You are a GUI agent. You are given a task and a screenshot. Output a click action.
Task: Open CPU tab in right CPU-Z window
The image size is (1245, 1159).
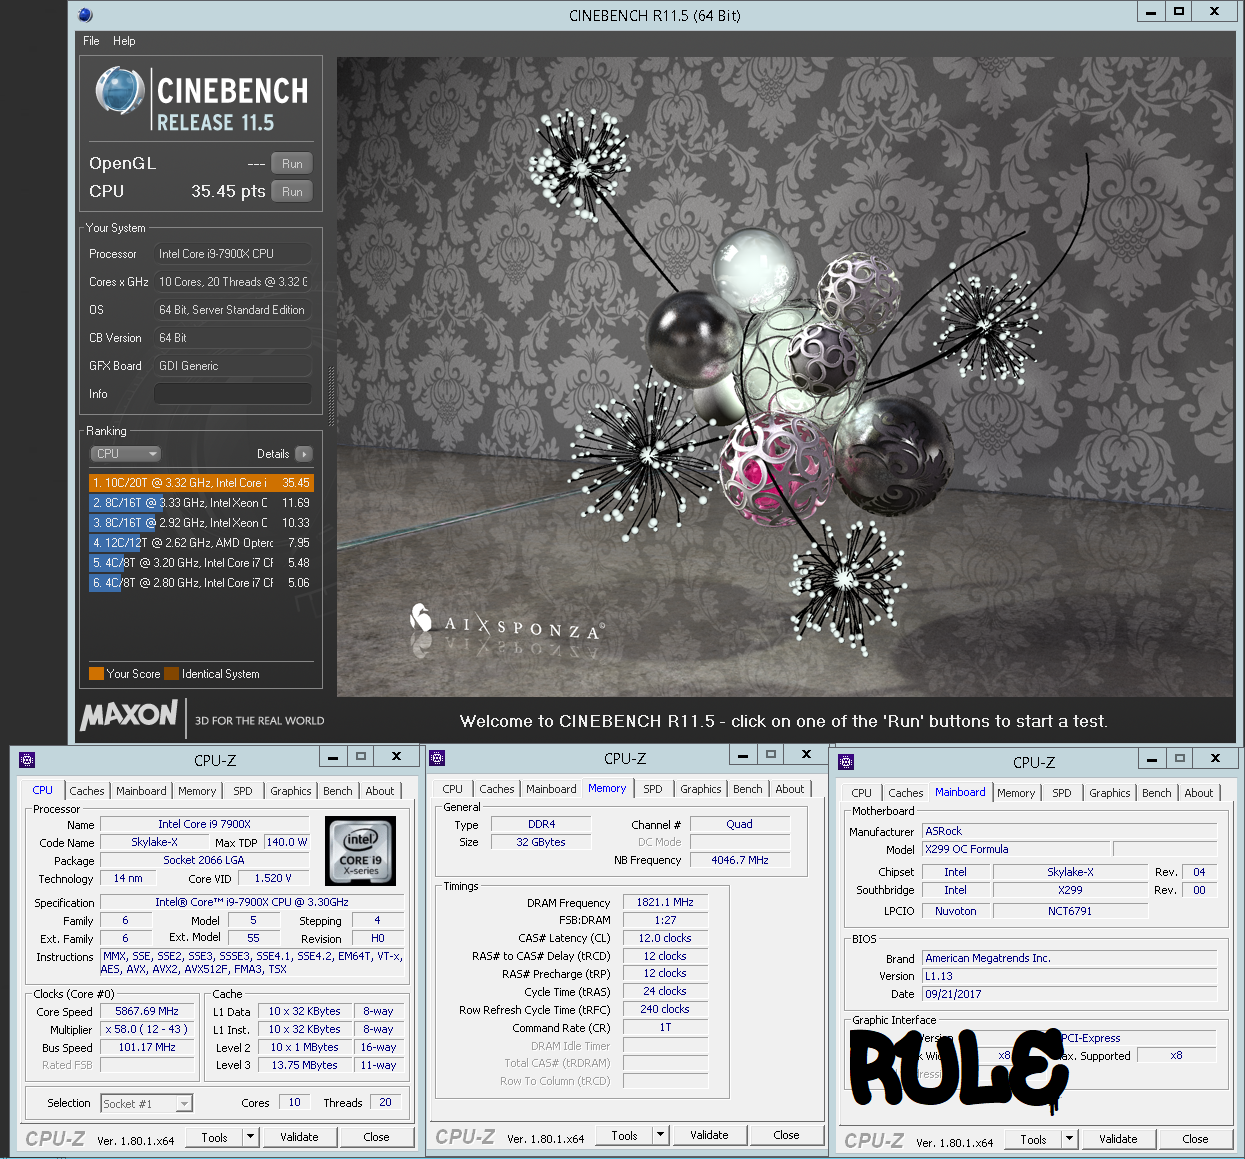862,793
